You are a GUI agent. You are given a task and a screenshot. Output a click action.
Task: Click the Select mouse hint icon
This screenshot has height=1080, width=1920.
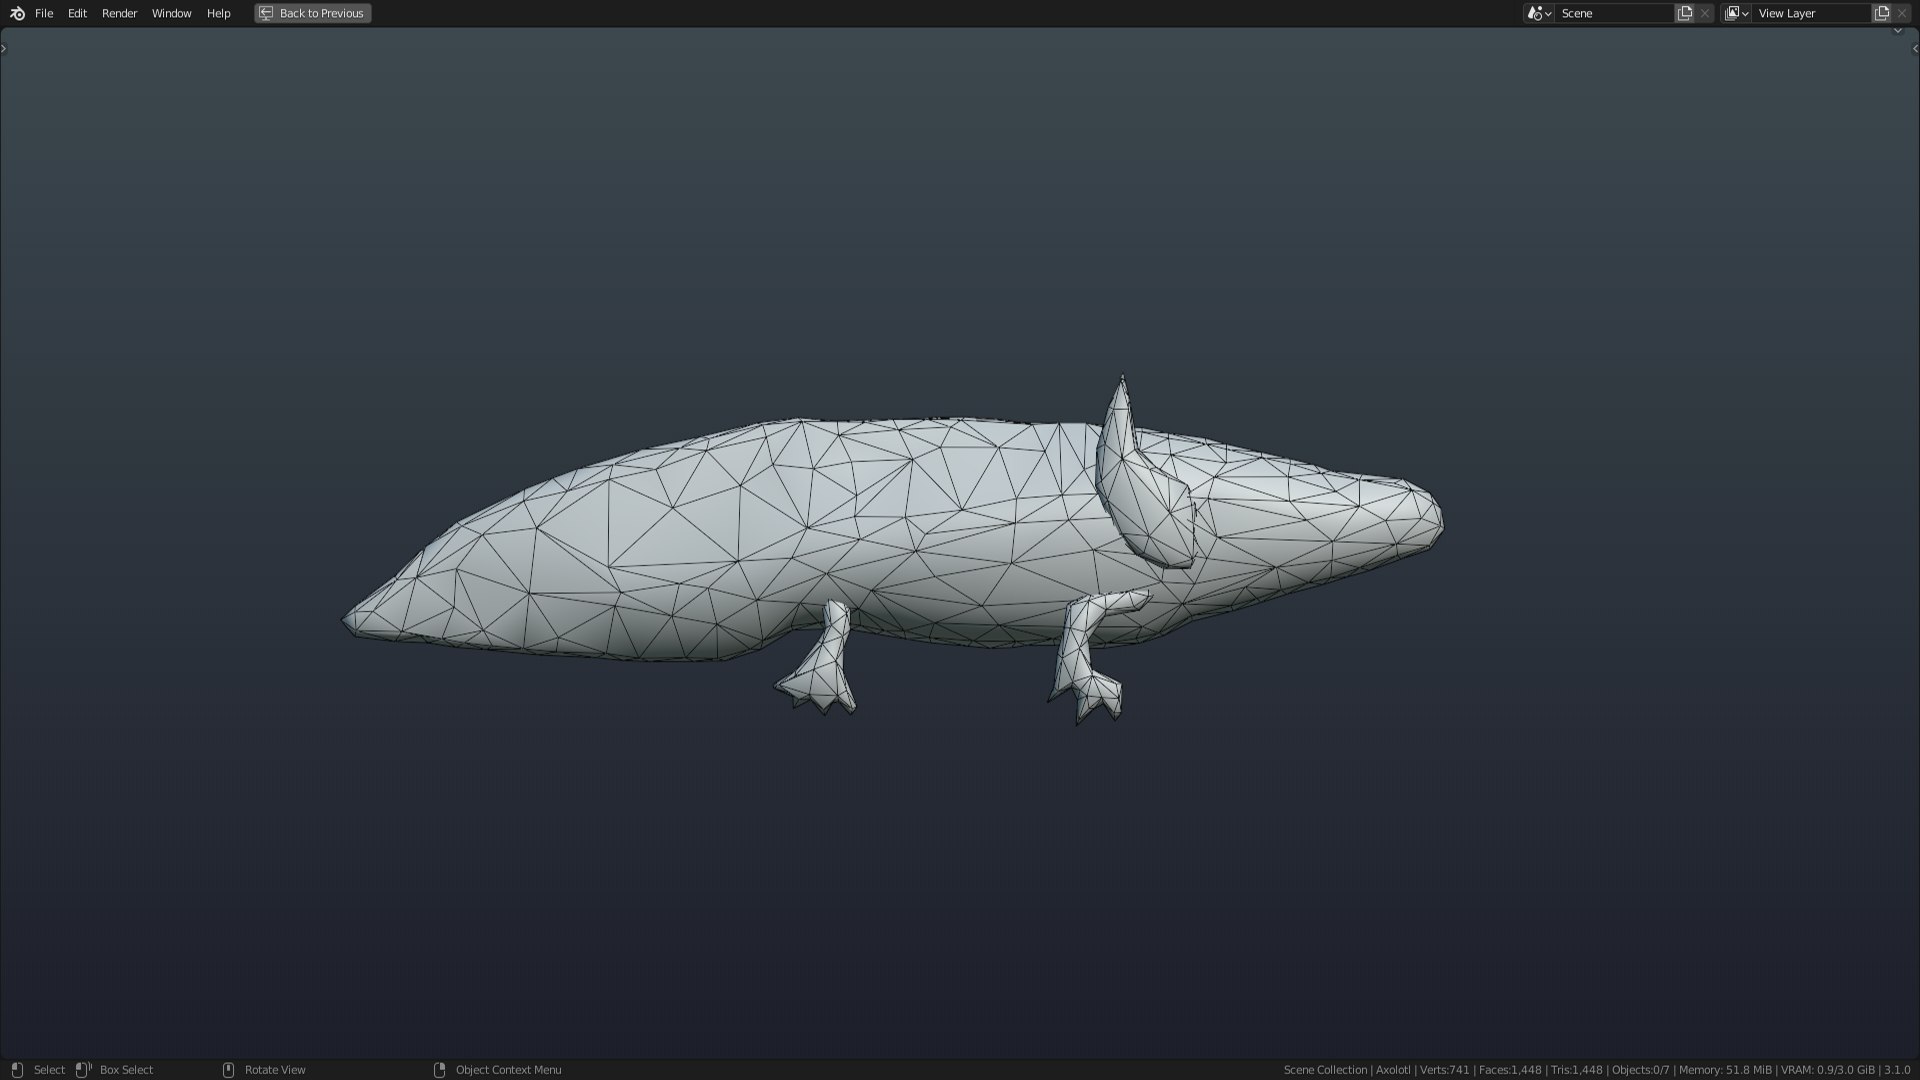click(17, 1070)
